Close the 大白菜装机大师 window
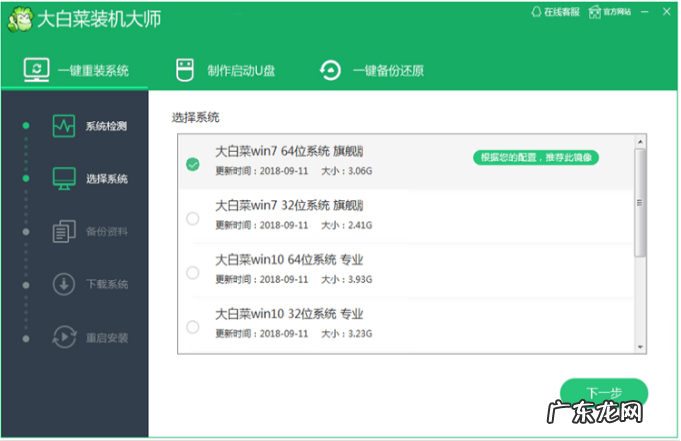 667,12
